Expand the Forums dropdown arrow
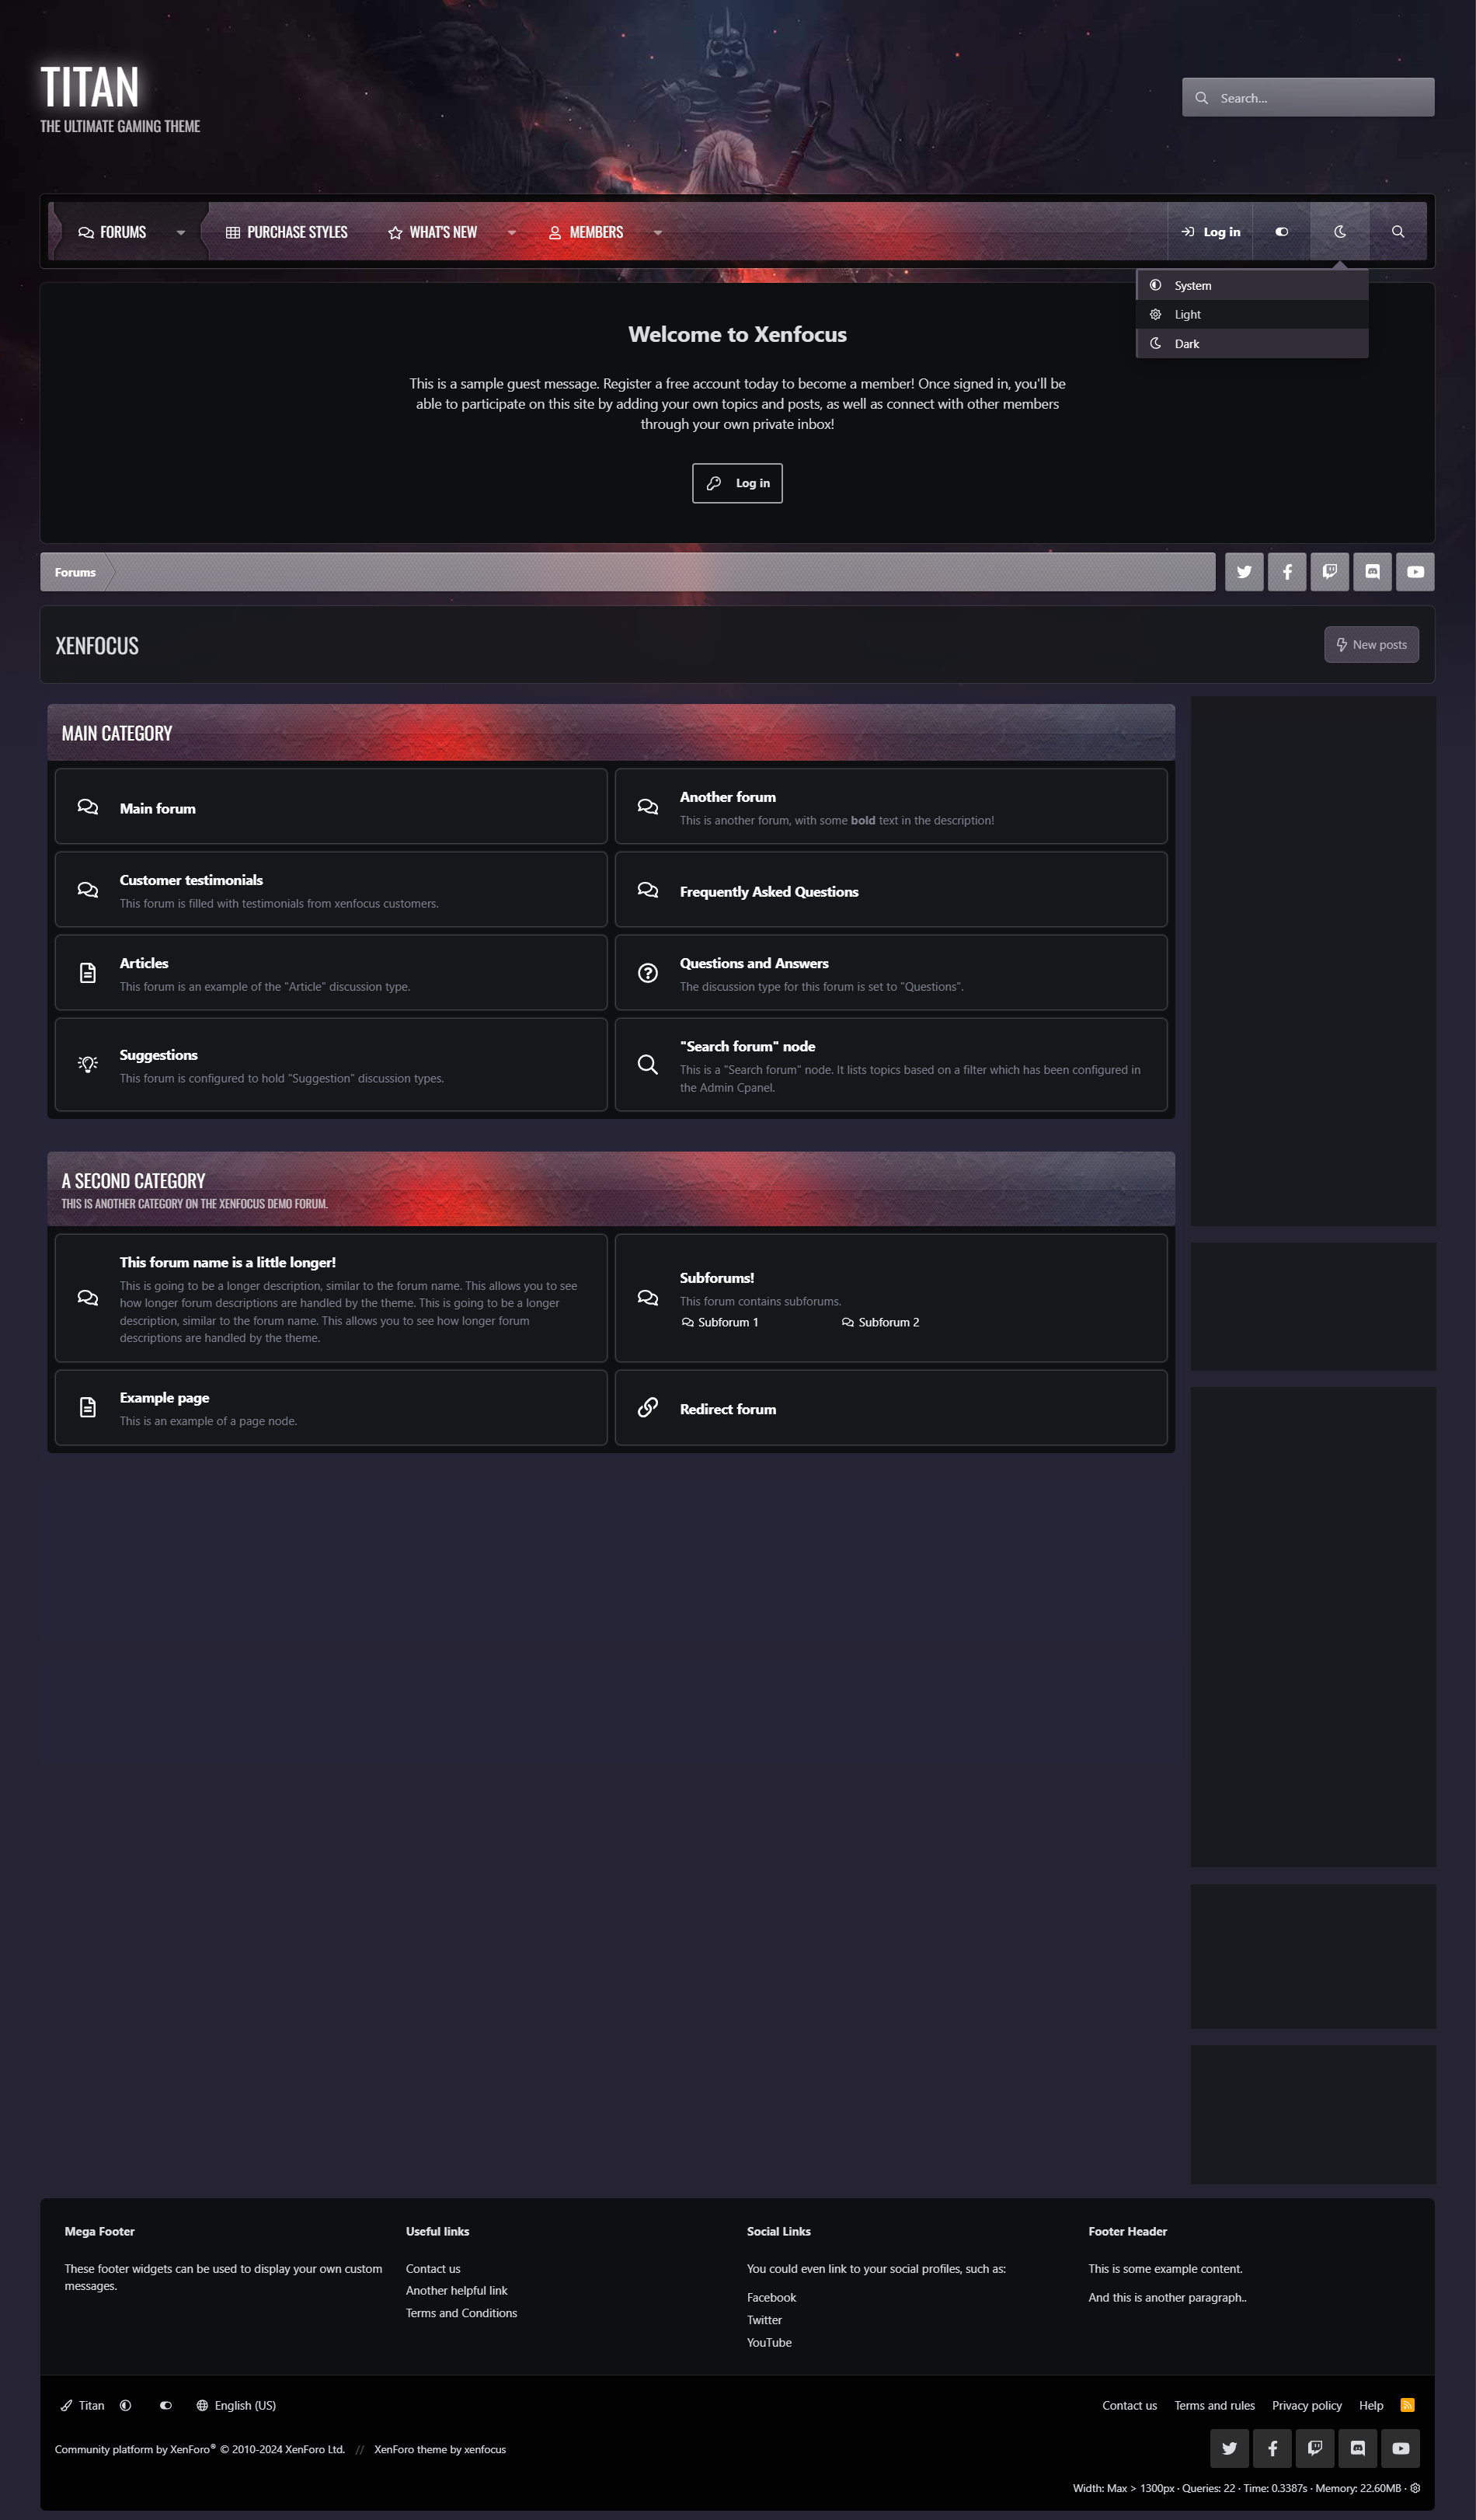 click(x=181, y=233)
